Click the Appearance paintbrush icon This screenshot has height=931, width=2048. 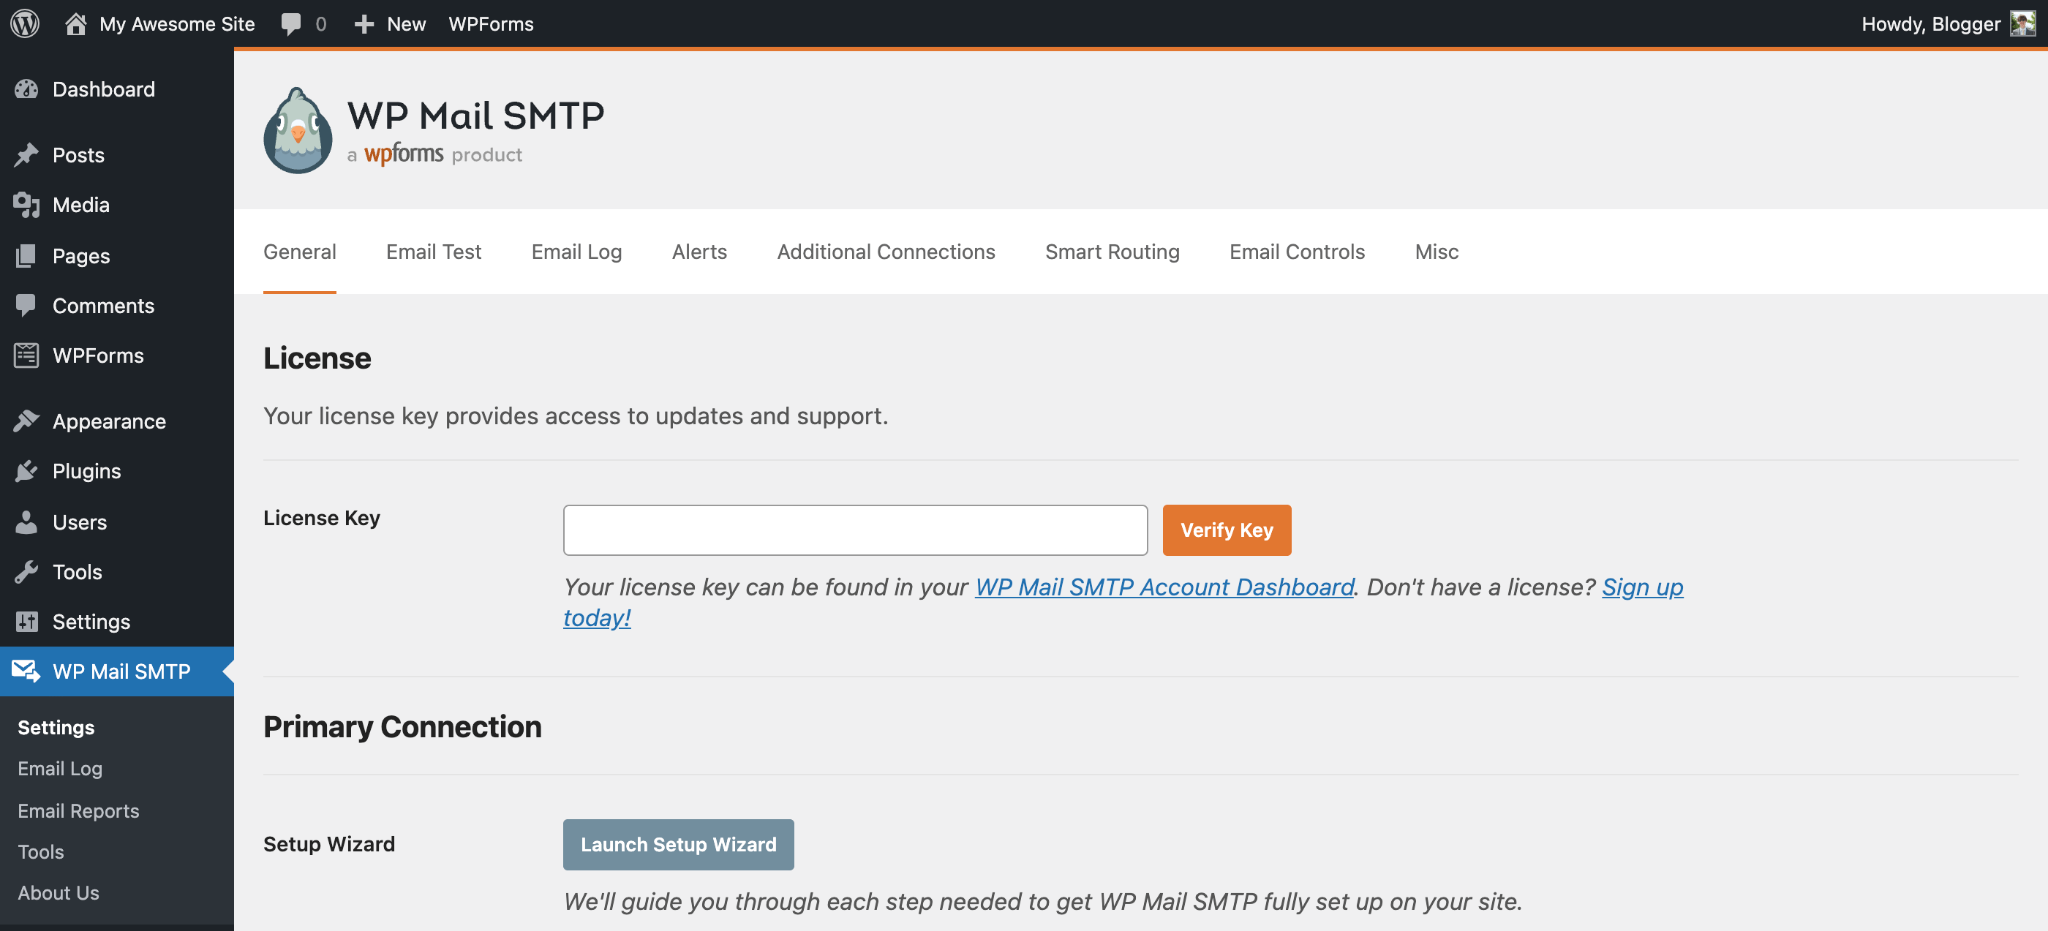(27, 421)
